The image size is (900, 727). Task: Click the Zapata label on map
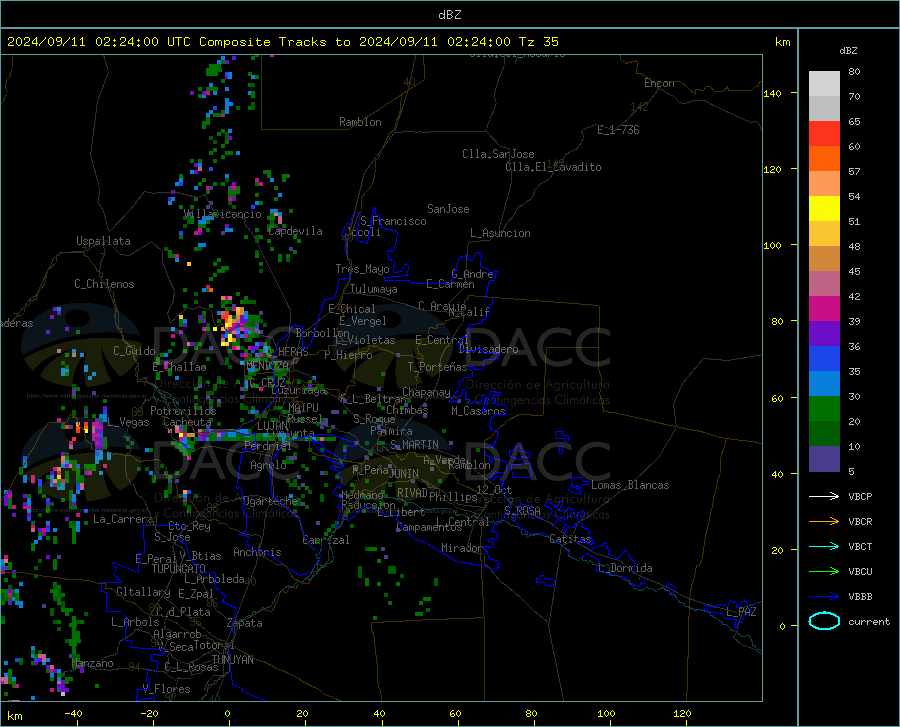coord(245,623)
